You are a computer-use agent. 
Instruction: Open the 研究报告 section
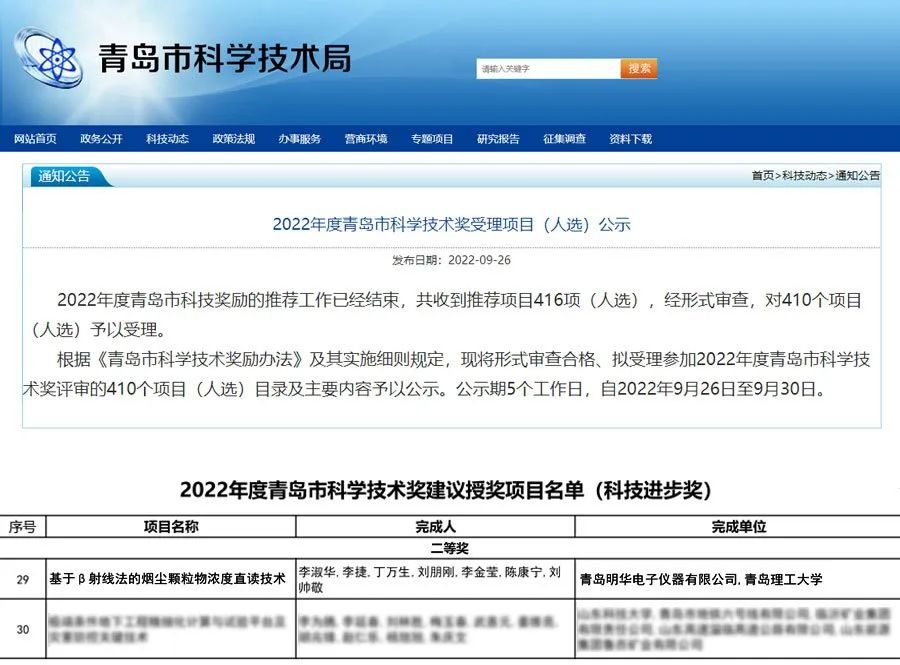(x=498, y=139)
